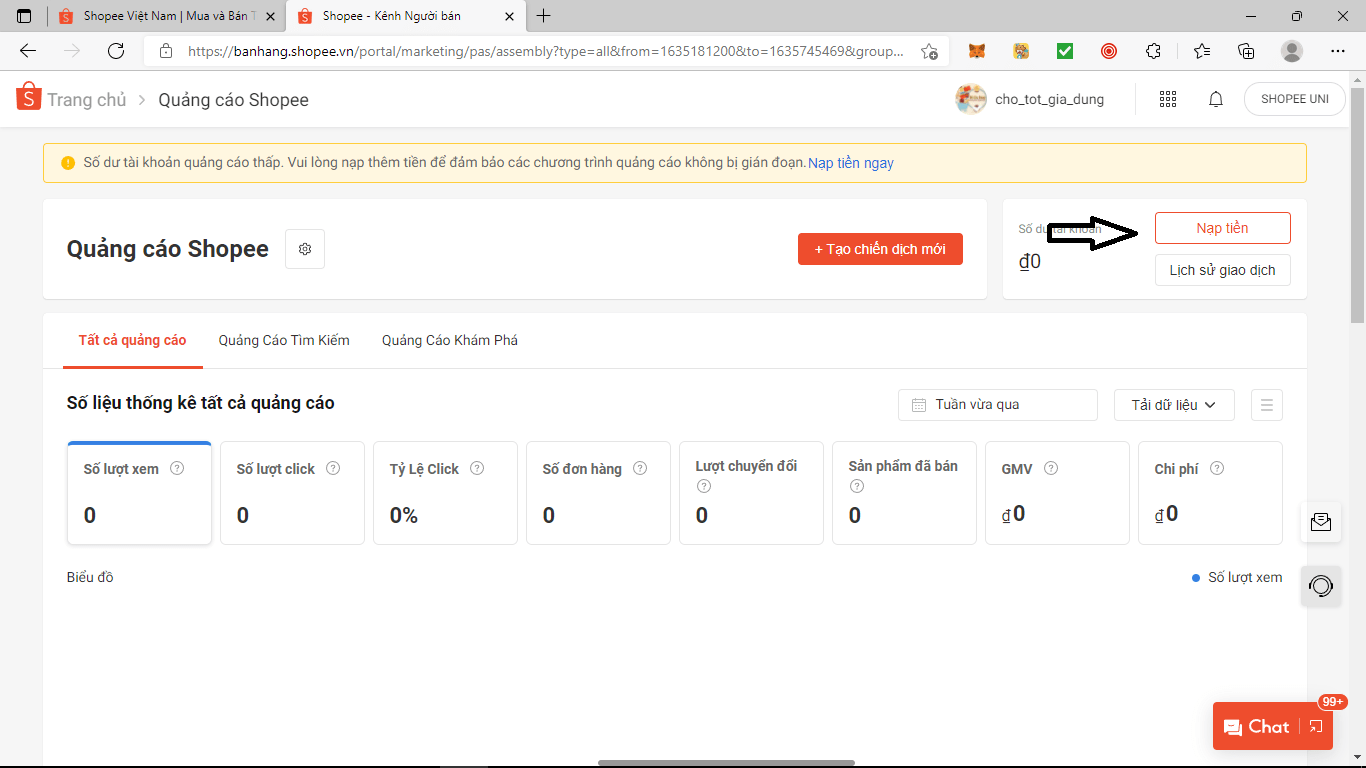Click the Shopee logo in header

[28, 98]
